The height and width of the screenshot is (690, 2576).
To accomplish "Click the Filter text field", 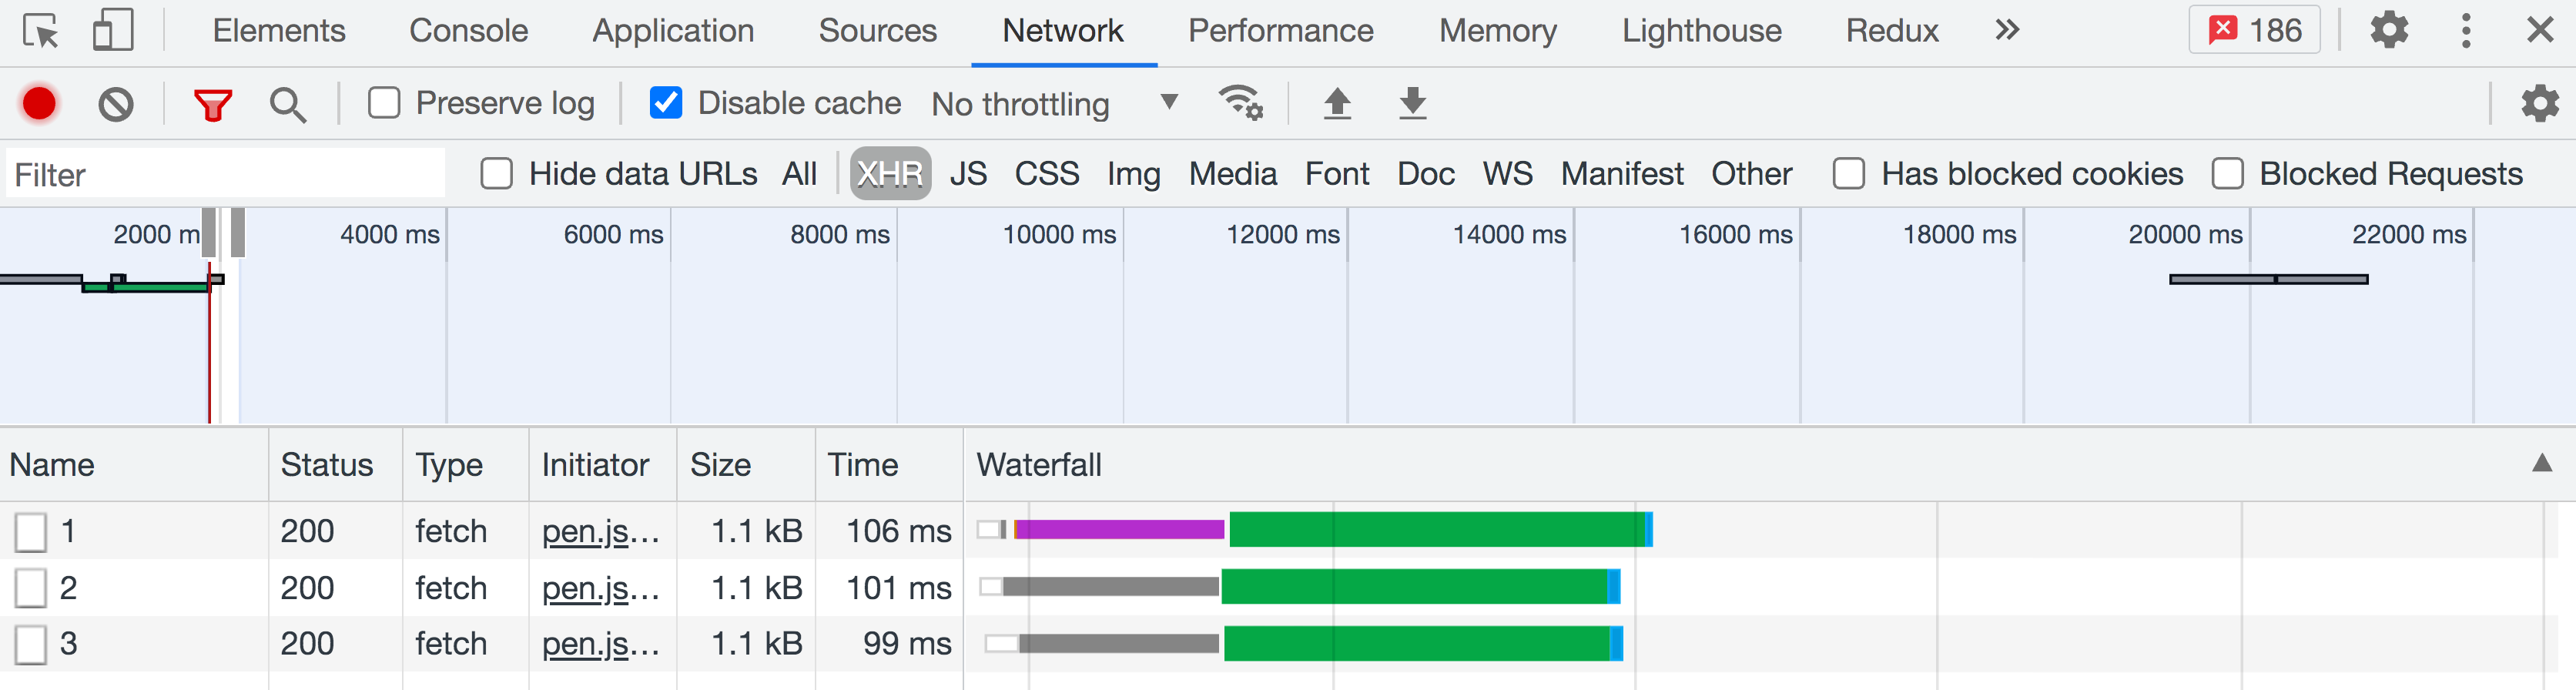I will point(225,175).
